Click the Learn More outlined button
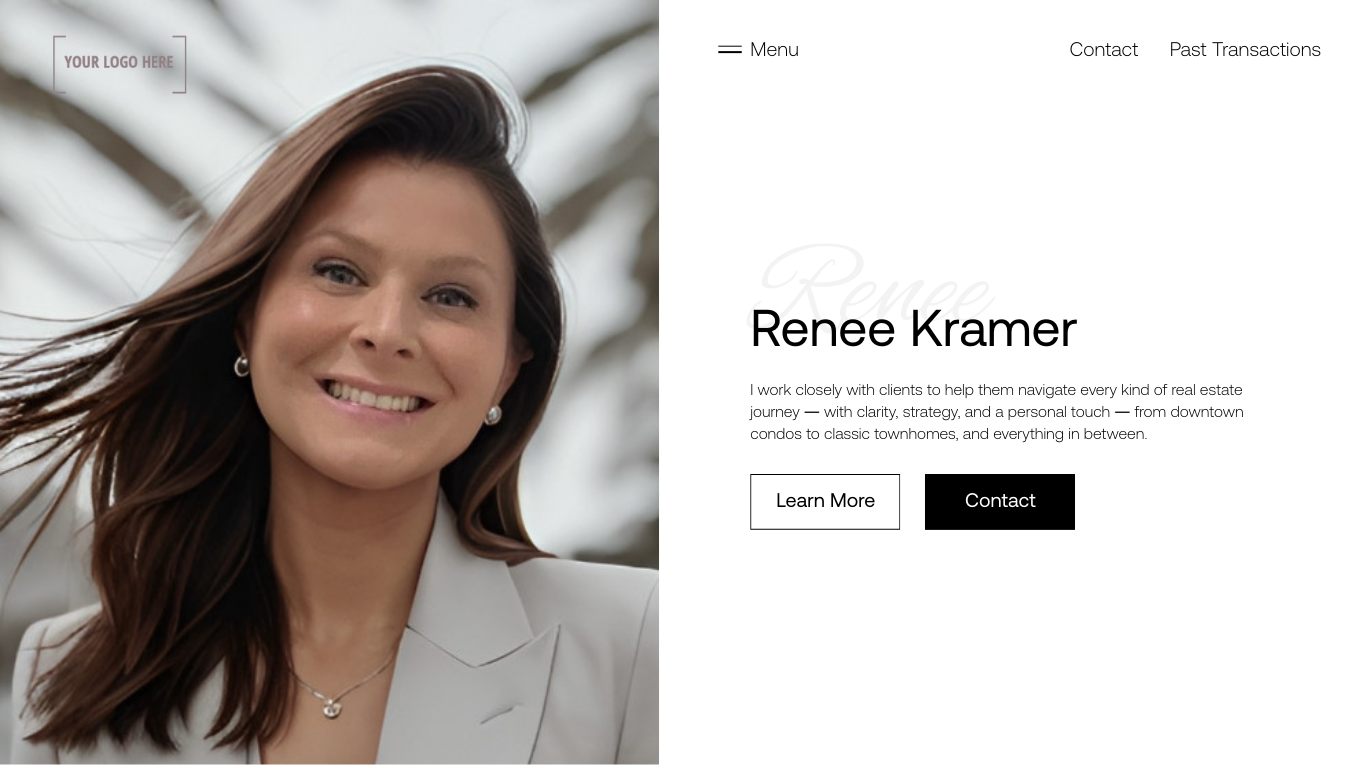 tap(825, 501)
